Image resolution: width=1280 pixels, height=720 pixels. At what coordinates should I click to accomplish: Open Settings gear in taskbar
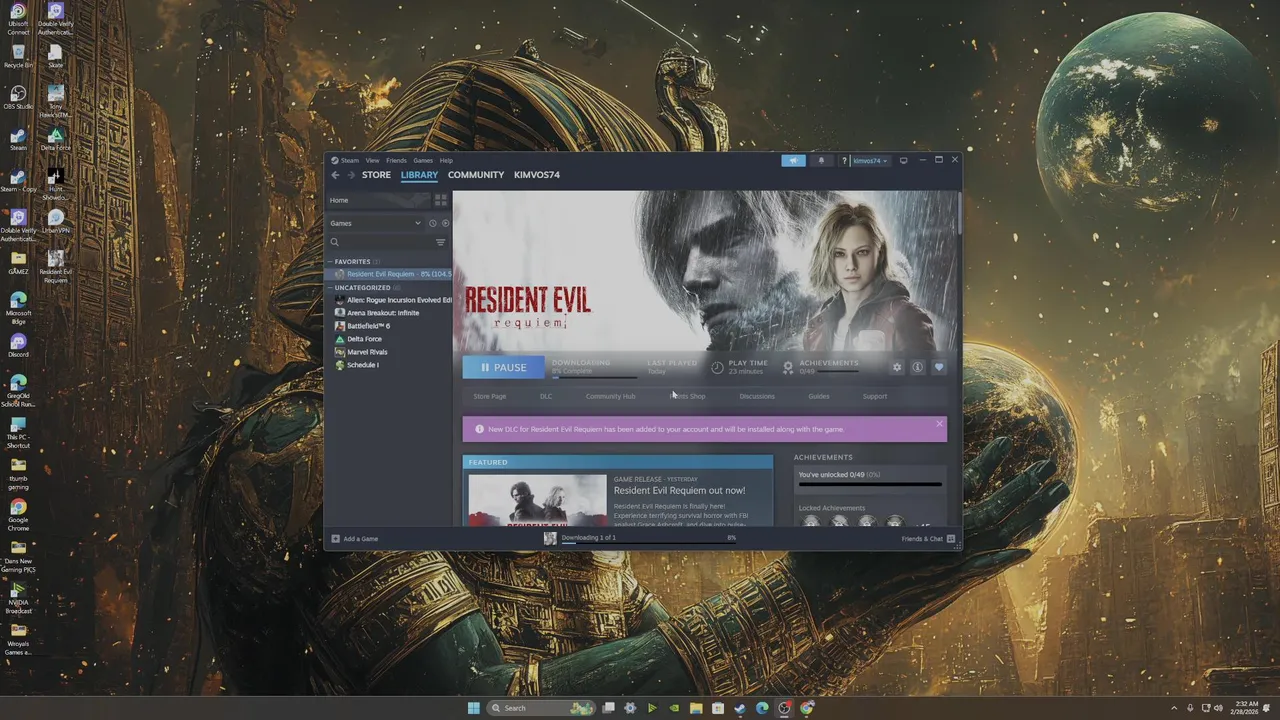click(630, 708)
